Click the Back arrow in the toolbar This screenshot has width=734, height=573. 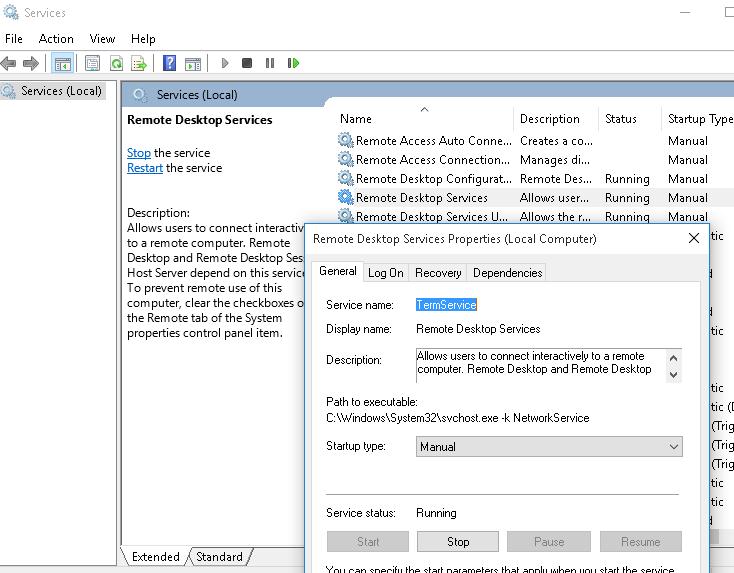(9, 63)
